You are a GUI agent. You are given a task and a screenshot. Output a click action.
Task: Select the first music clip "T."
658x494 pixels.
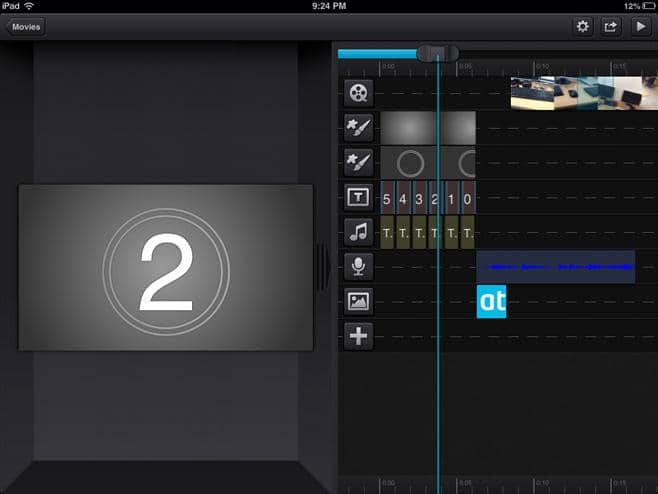pyautogui.click(x=387, y=233)
